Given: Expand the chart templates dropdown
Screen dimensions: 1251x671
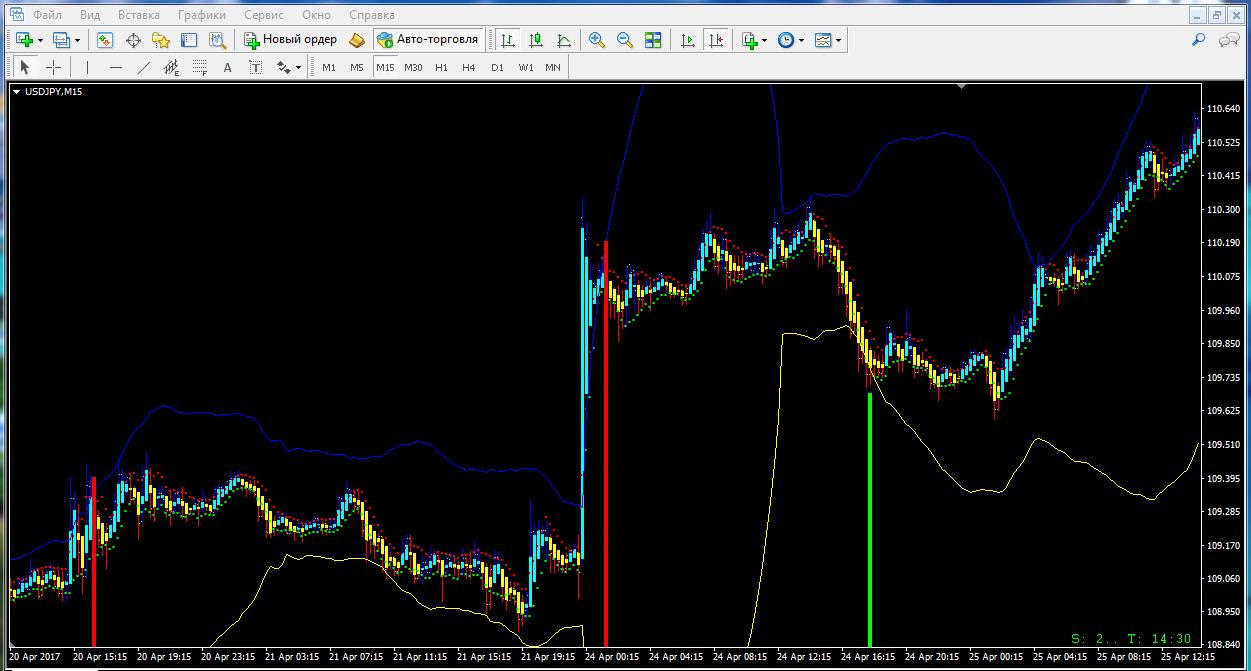Looking at the screenshot, I should (x=838, y=41).
